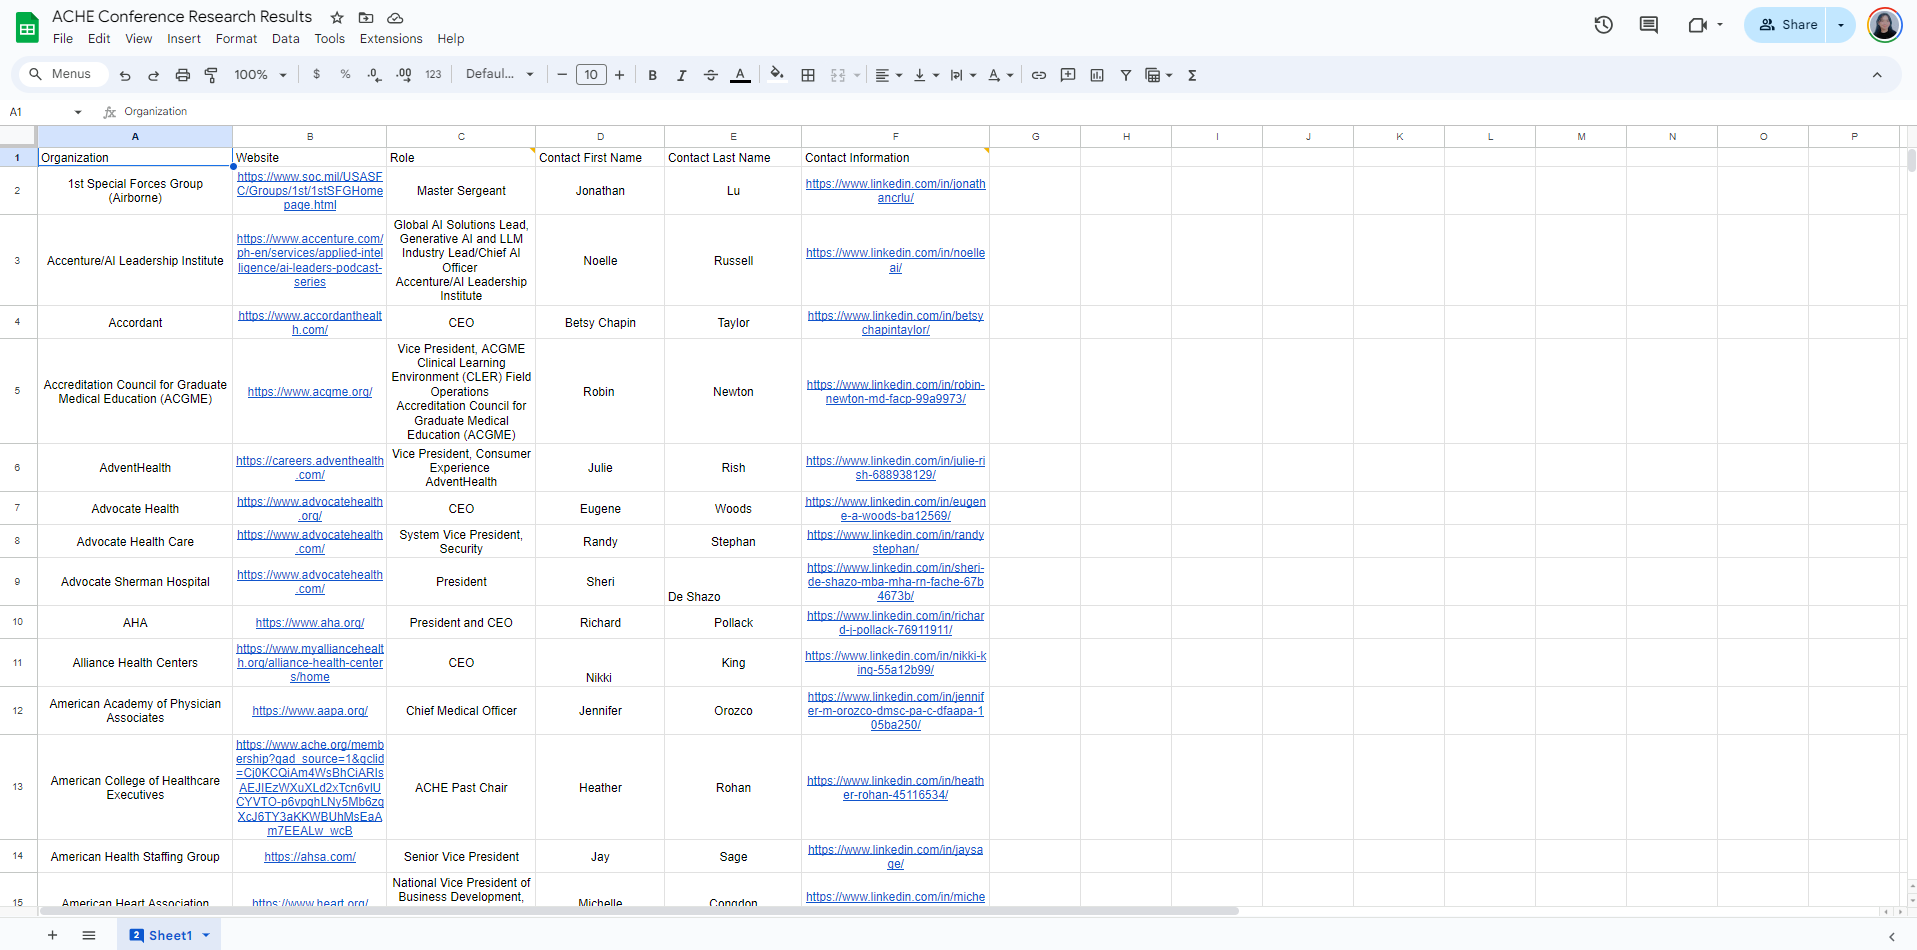Image resolution: width=1917 pixels, height=950 pixels.
Task: Move document with folder icon
Action: (x=366, y=18)
